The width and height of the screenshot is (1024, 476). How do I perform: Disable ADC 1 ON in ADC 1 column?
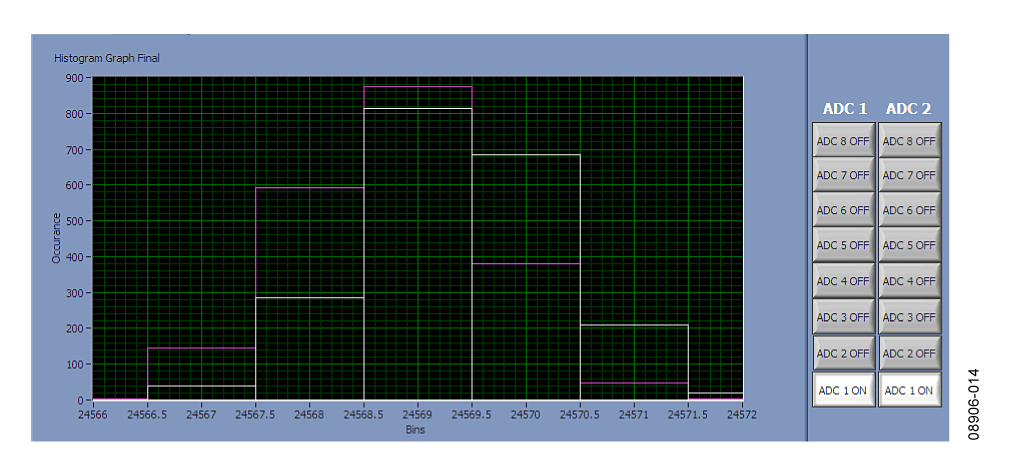click(x=843, y=390)
